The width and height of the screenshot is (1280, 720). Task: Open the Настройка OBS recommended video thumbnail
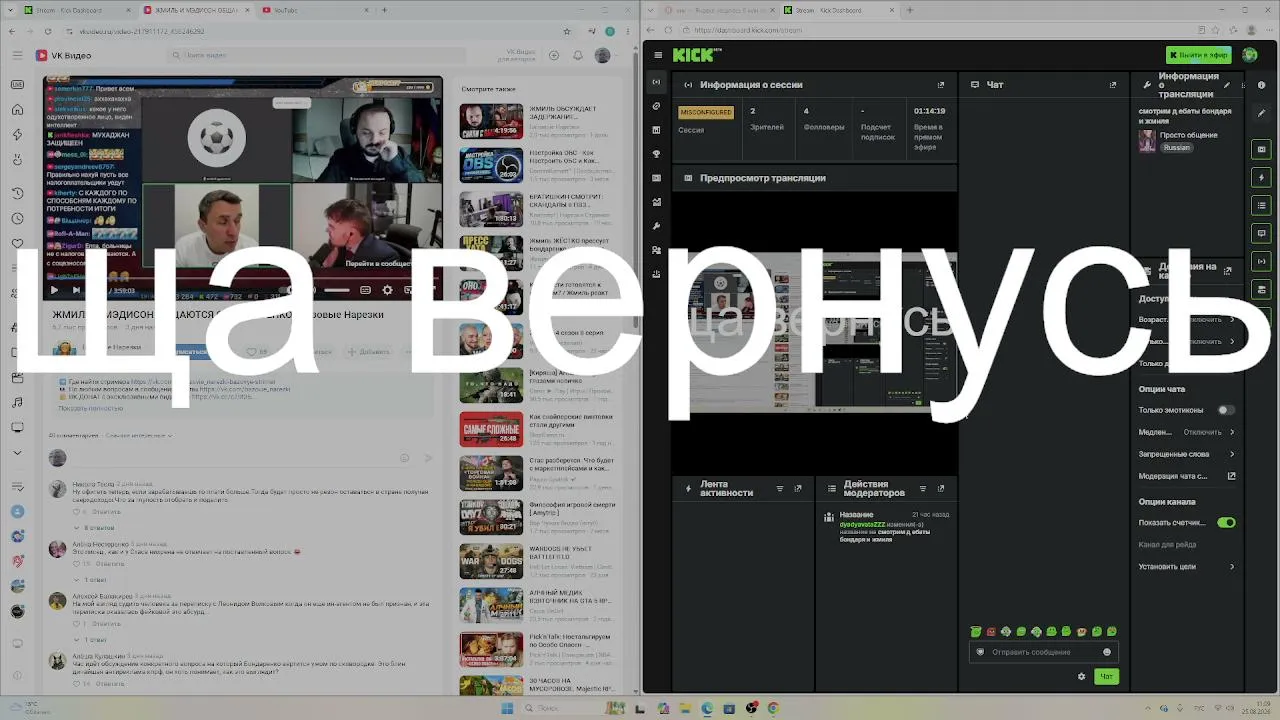pyautogui.click(x=491, y=166)
